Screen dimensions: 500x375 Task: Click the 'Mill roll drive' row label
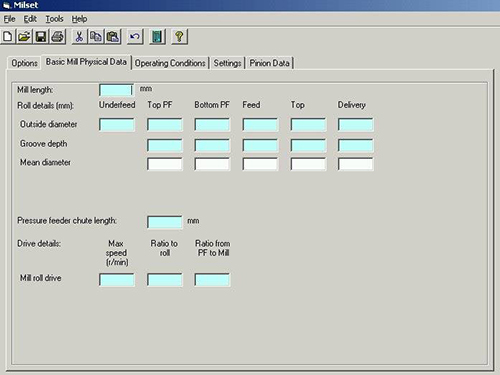click(41, 278)
